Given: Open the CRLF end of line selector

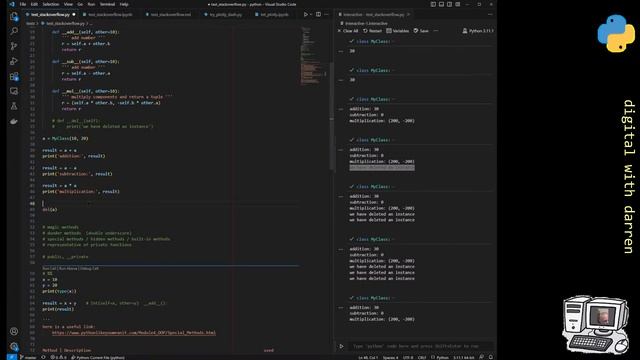Looking at the screenshot, I should (x=422, y=357).
